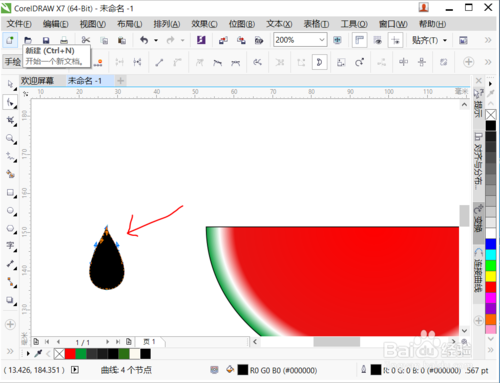
Task: Click the eyedropper icon beside document palette
Action: (38, 353)
